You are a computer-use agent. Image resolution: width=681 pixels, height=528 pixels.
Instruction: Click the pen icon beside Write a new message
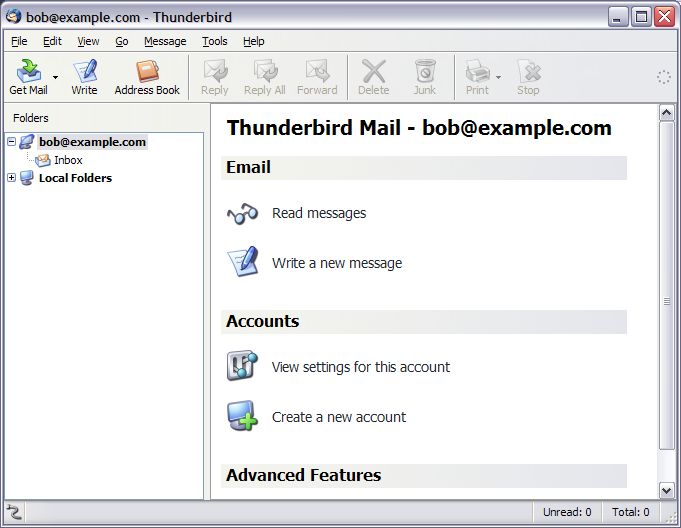[x=243, y=261]
